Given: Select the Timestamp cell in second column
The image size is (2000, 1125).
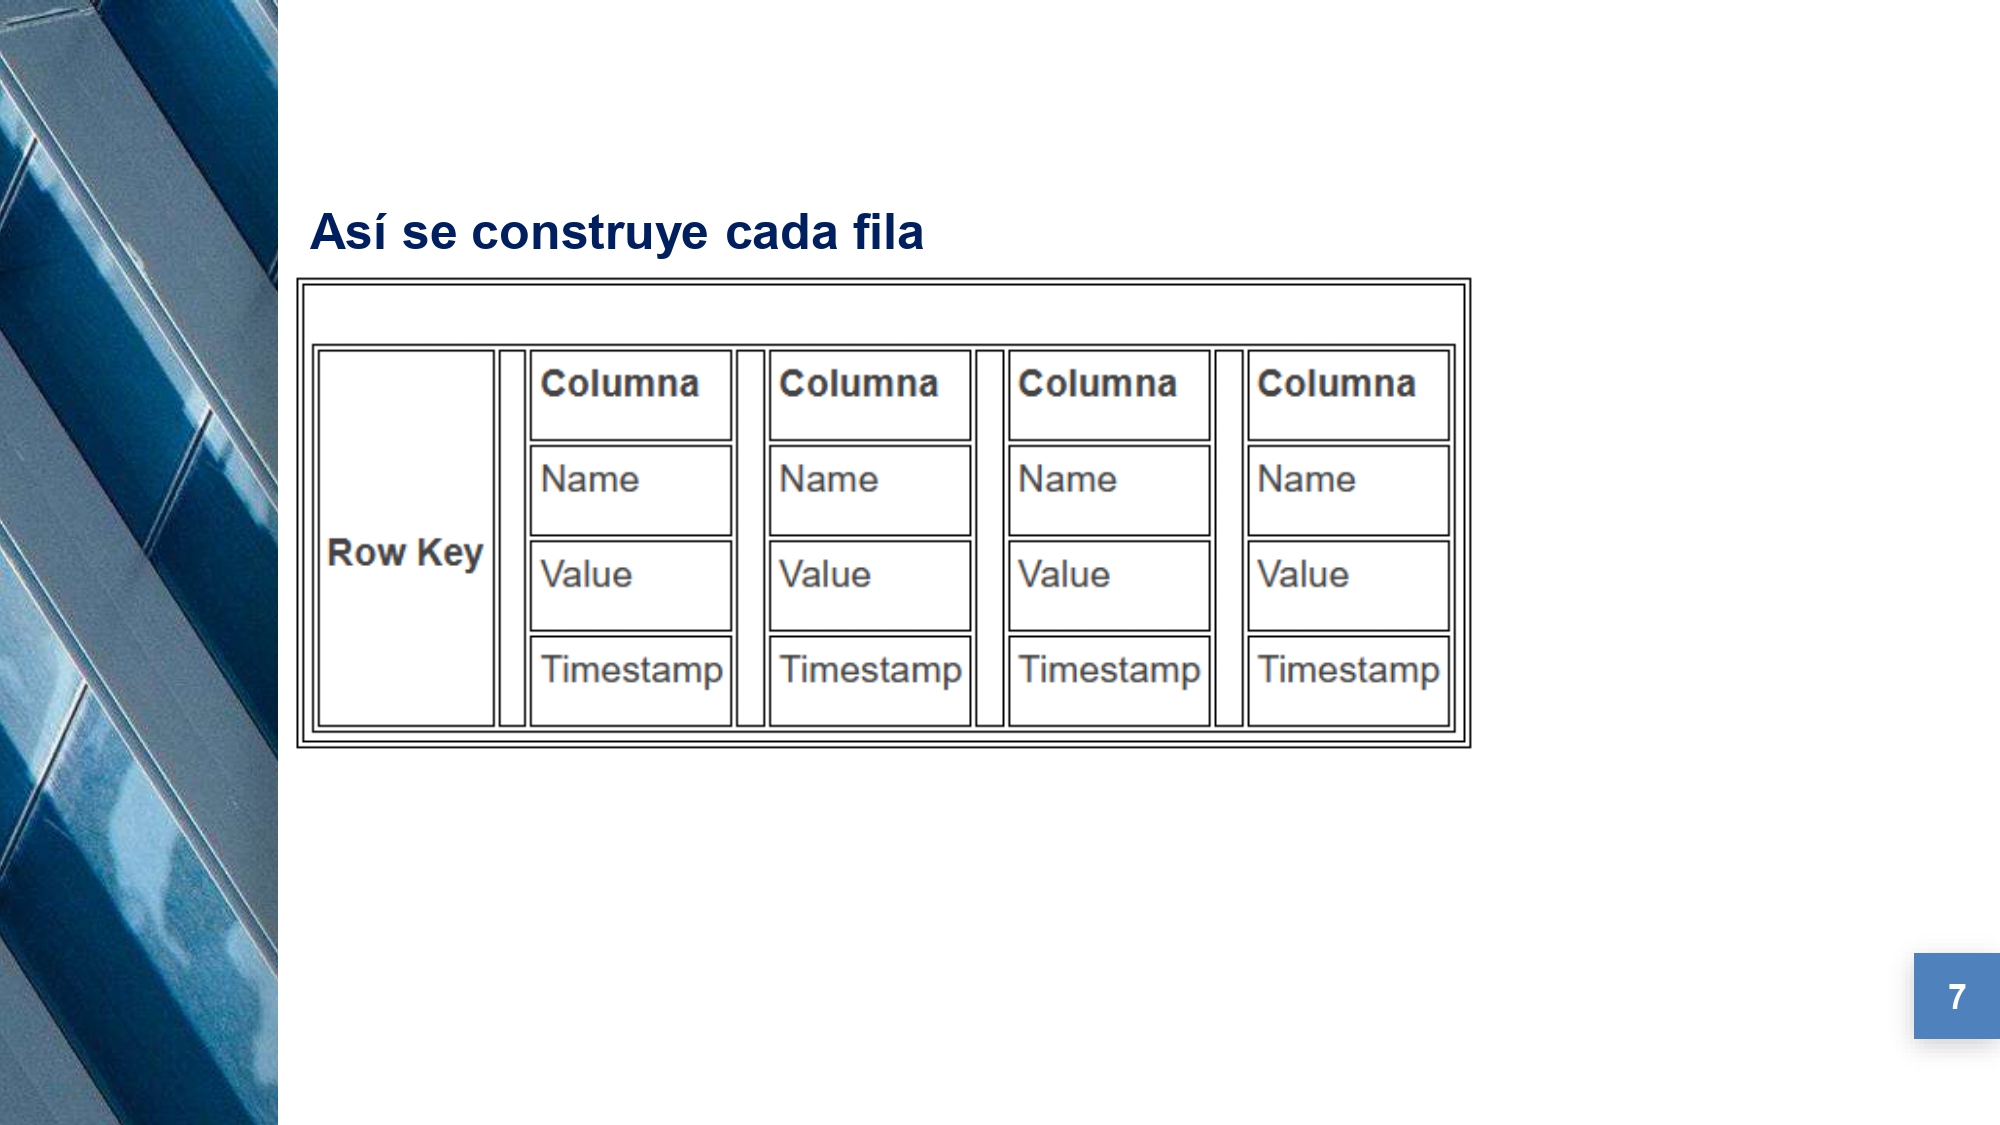Looking at the screenshot, I should coord(870,681).
